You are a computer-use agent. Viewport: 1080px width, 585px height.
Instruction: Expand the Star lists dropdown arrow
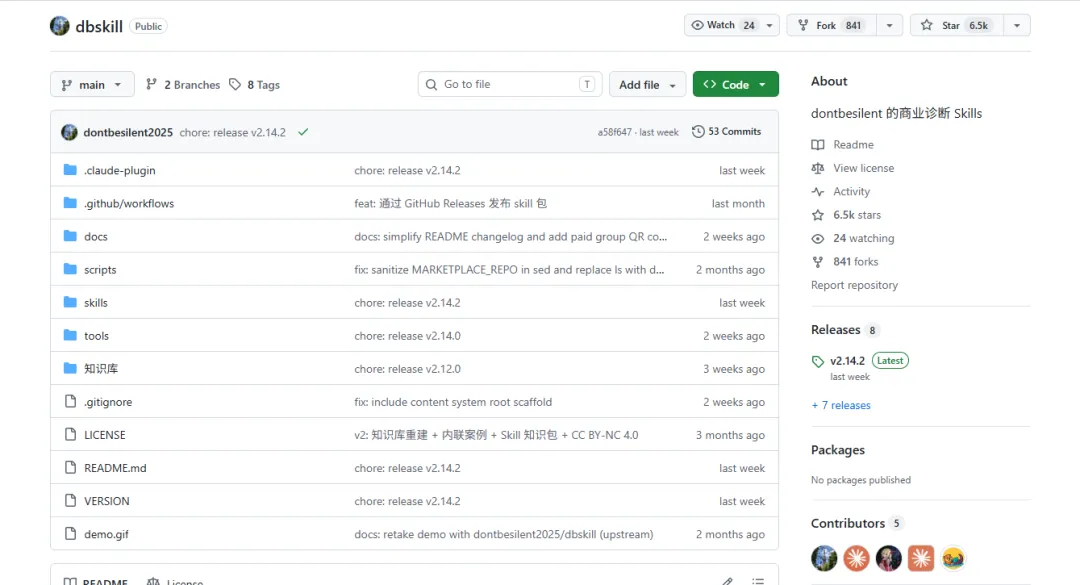coord(1017,25)
